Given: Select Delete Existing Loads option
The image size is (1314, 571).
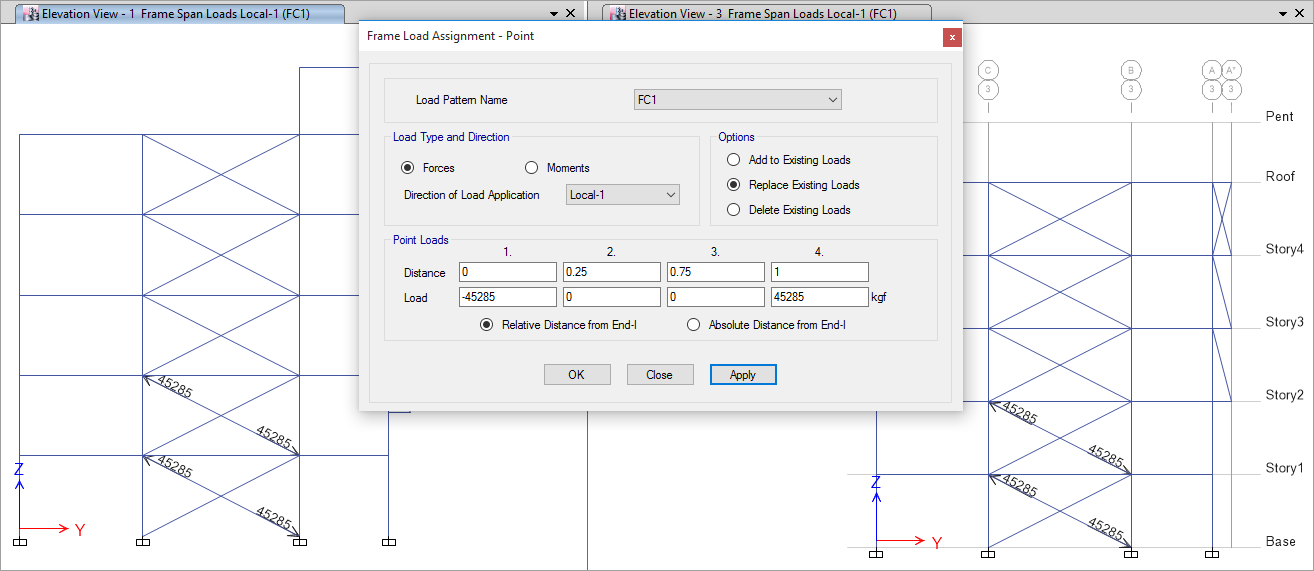Looking at the screenshot, I should (734, 210).
